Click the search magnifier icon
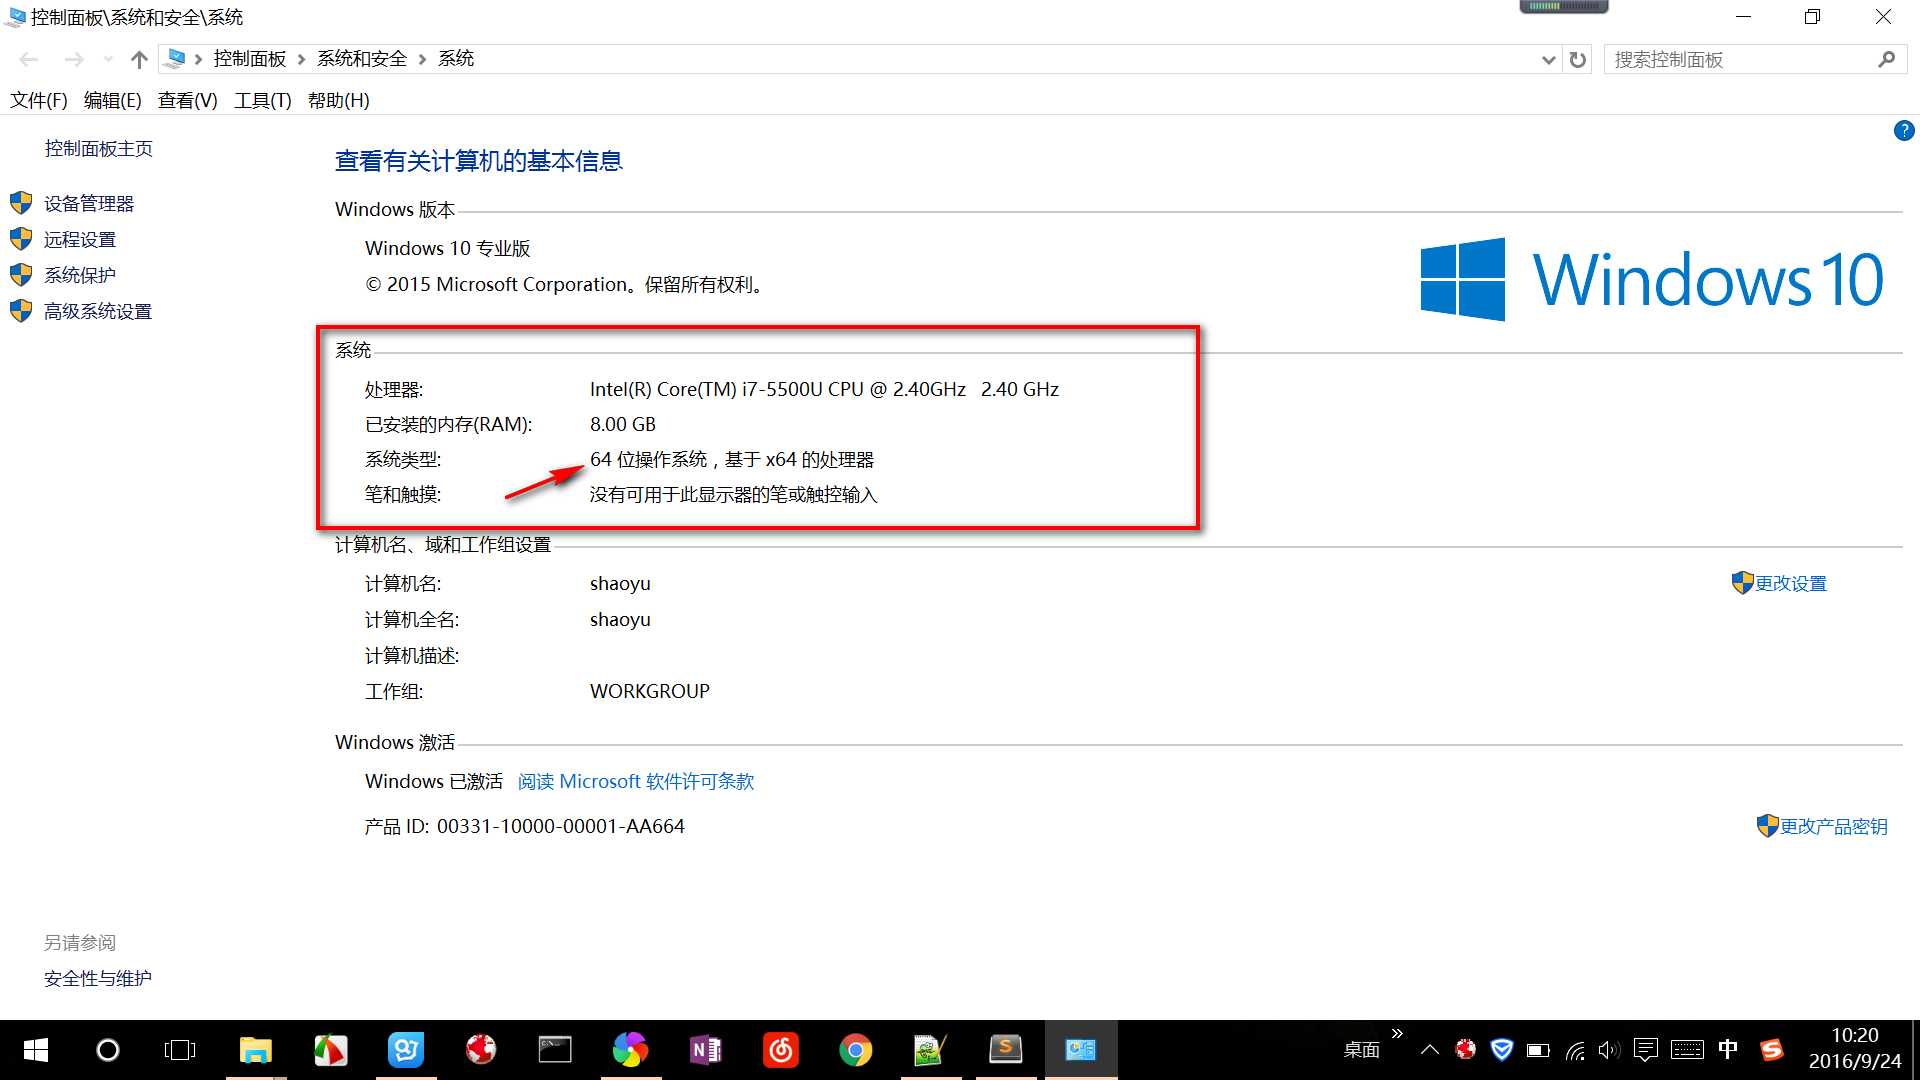 tap(1886, 60)
